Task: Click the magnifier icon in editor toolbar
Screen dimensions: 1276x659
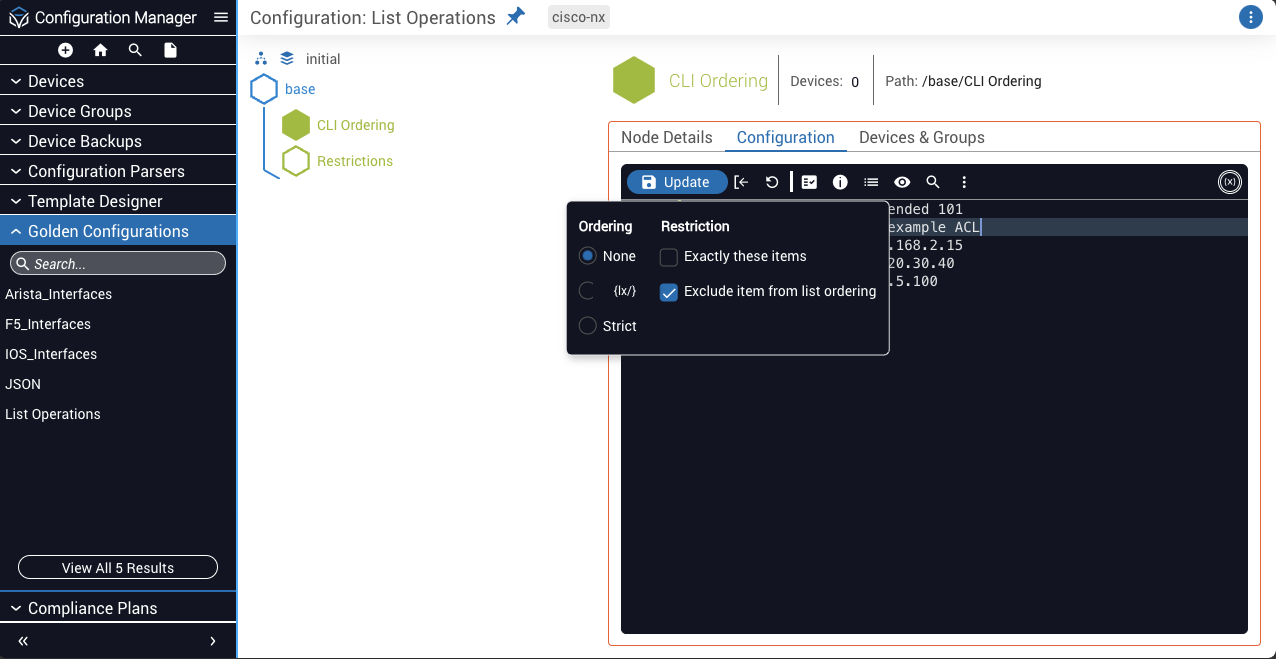Action: [933, 182]
